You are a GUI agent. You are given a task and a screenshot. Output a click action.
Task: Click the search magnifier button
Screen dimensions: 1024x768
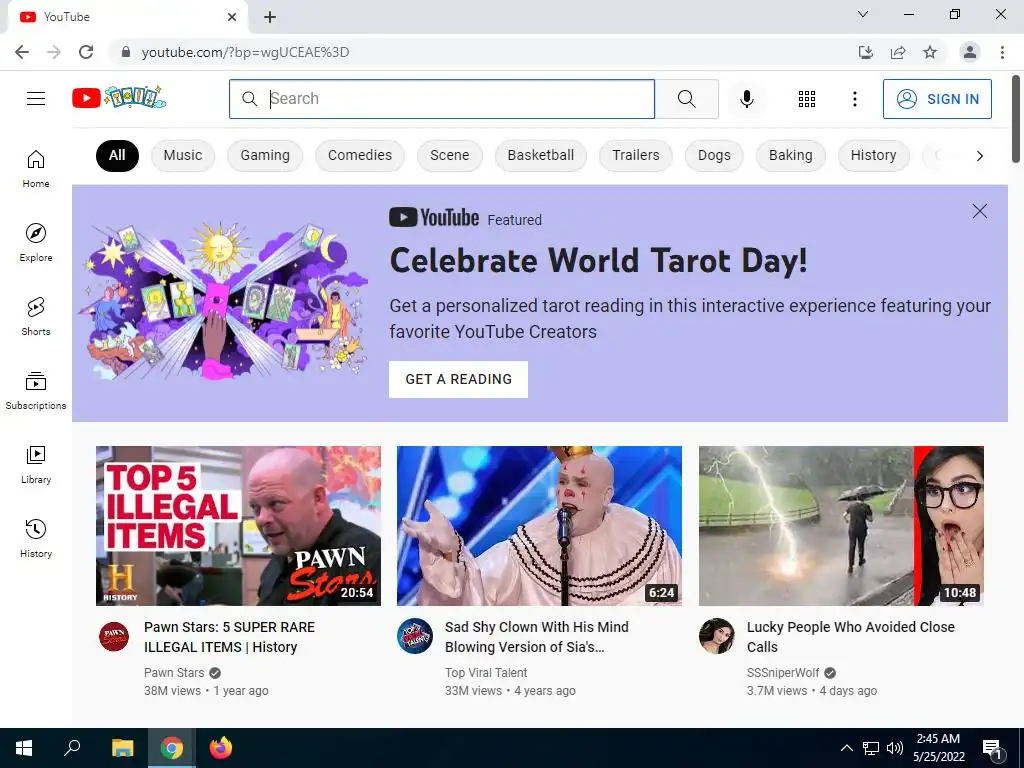686,99
